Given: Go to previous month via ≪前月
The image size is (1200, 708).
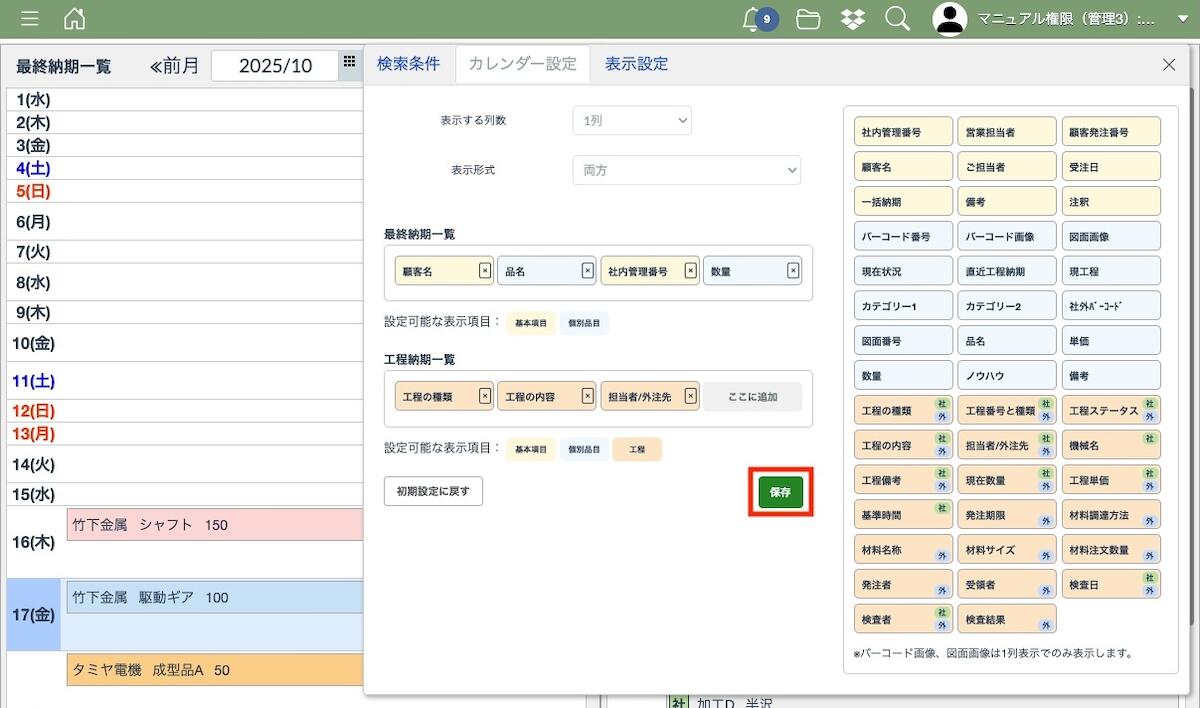Looking at the screenshot, I should [x=175, y=66].
